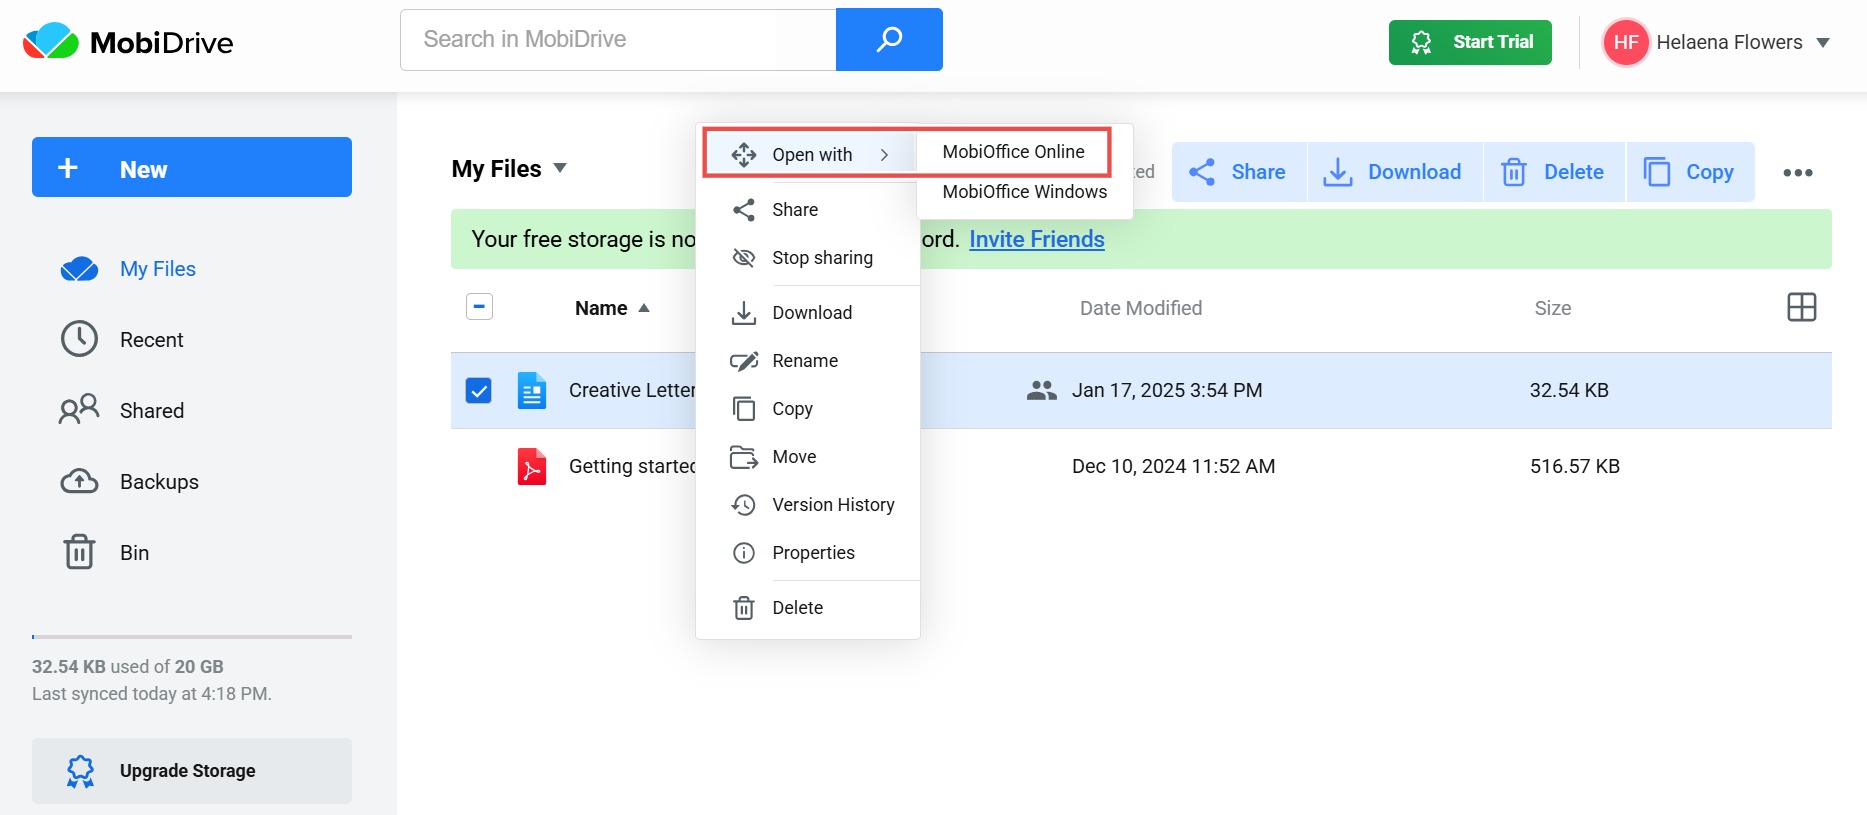
Task: Expand the My Files heading dropdown
Action: [560, 168]
